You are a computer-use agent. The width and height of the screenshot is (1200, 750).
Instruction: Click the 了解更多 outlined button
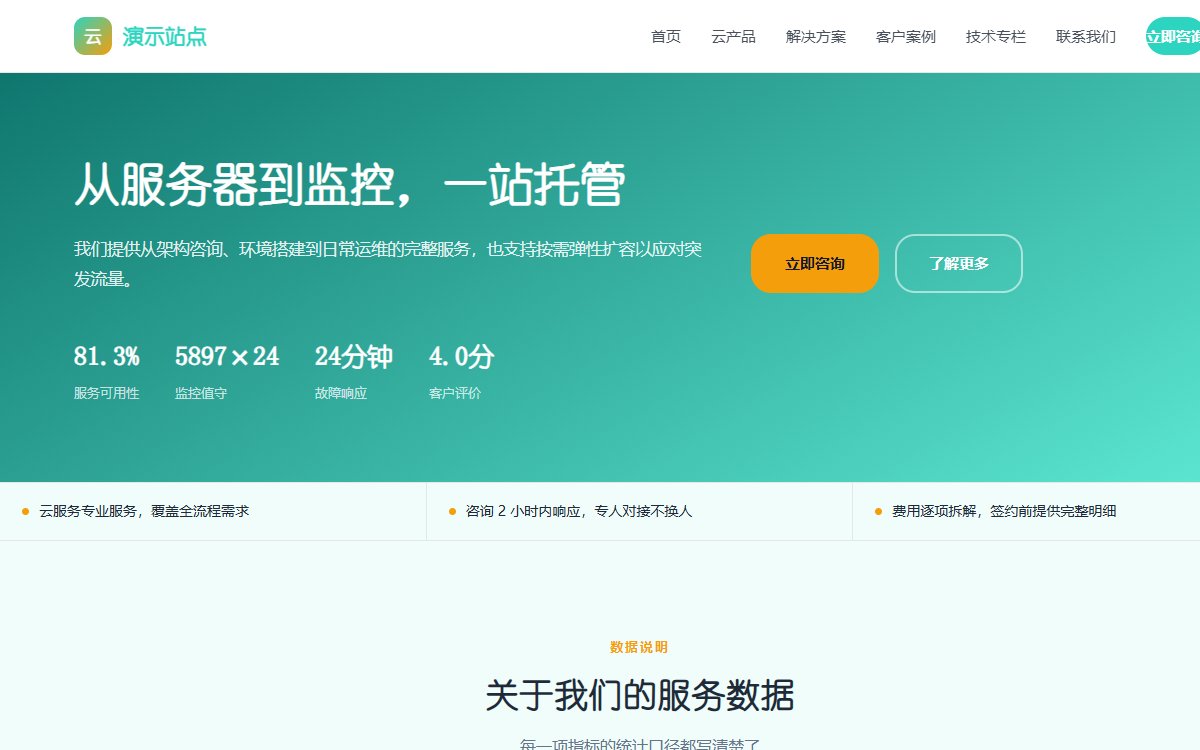[x=959, y=264]
